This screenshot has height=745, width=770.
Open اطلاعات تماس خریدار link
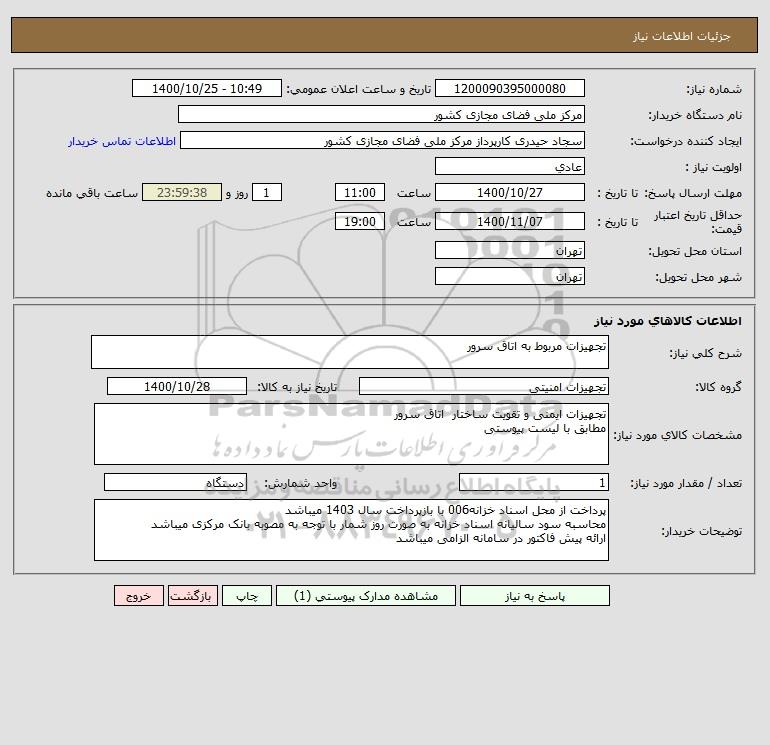tap(122, 141)
